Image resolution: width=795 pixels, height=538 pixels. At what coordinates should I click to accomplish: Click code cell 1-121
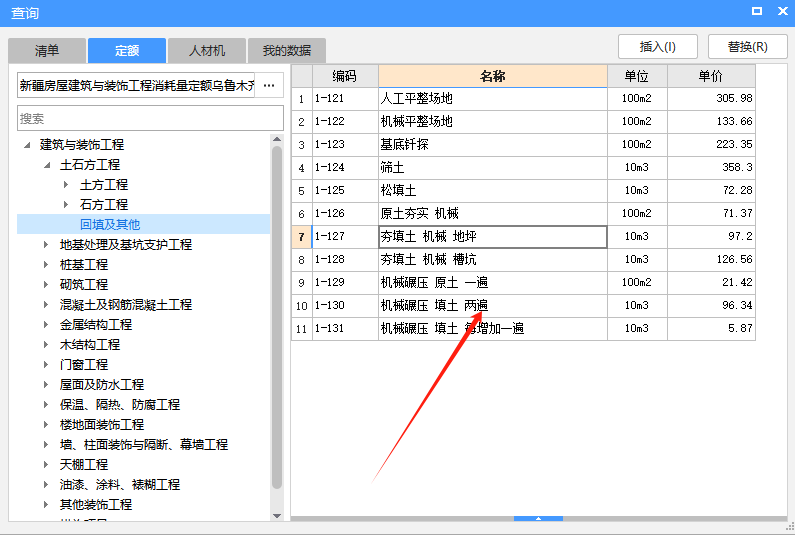click(x=345, y=99)
